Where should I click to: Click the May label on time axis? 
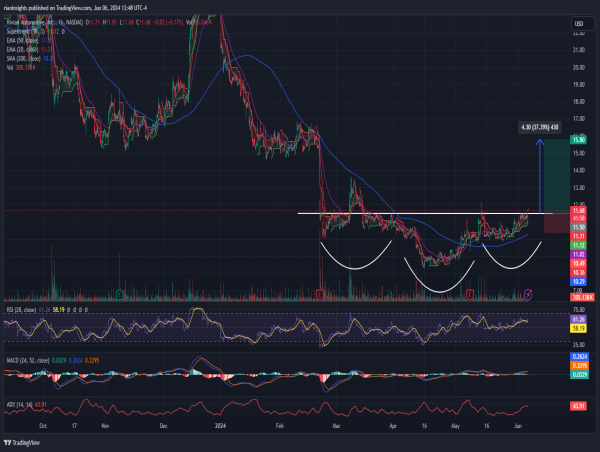(x=455, y=426)
